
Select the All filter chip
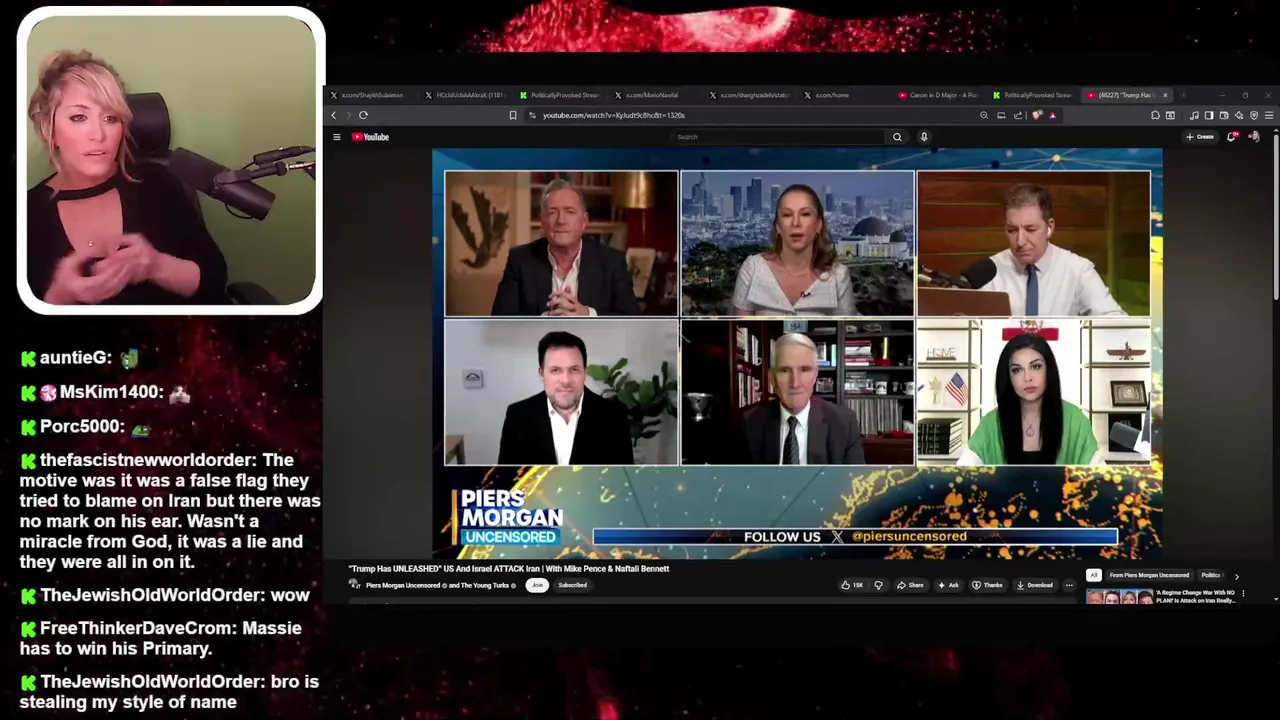click(x=1094, y=575)
